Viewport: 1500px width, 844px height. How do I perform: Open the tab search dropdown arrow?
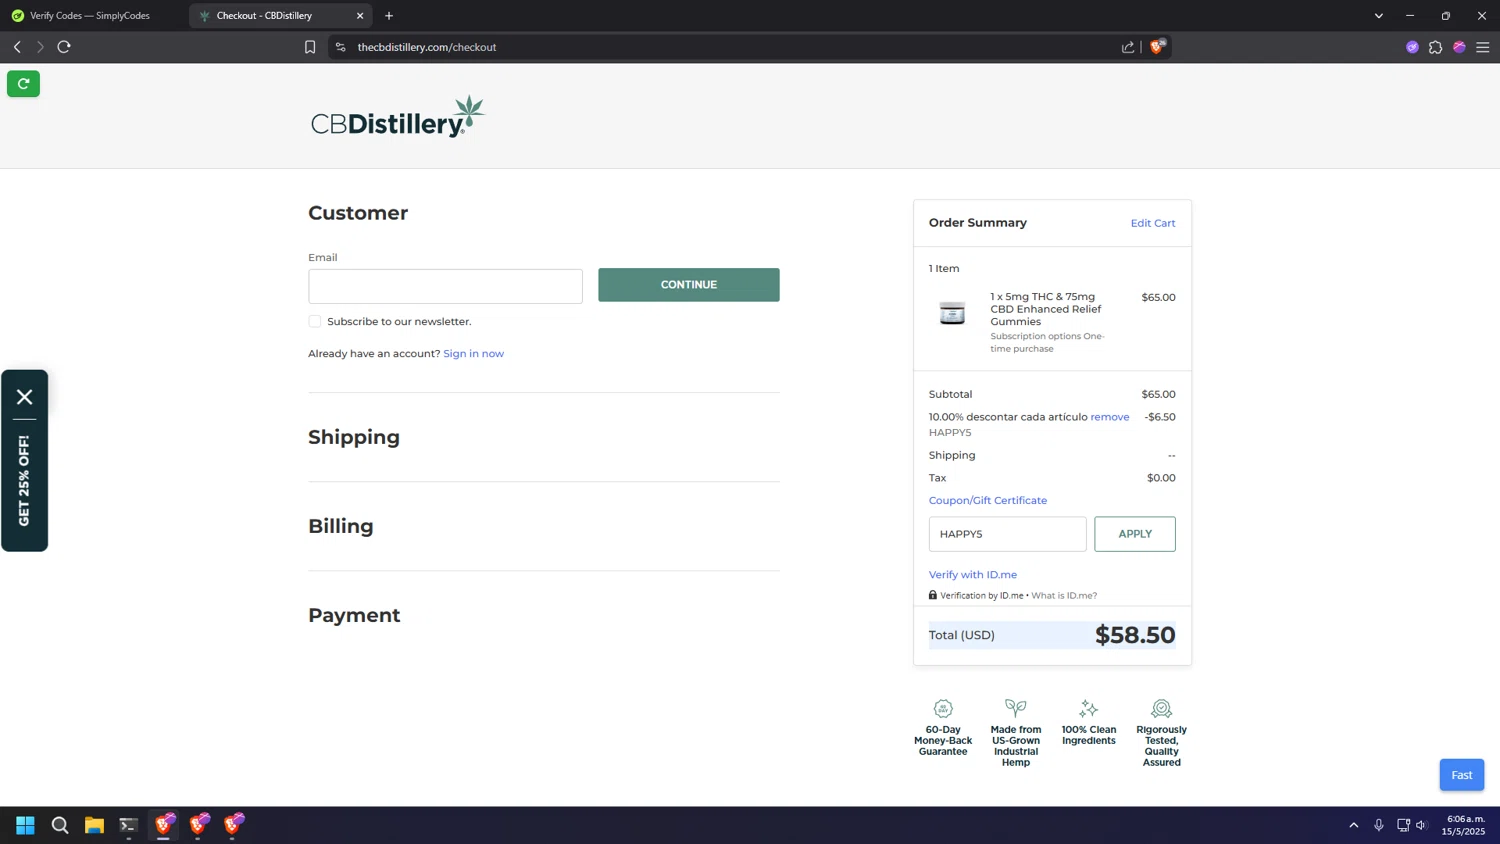coord(1379,16)
